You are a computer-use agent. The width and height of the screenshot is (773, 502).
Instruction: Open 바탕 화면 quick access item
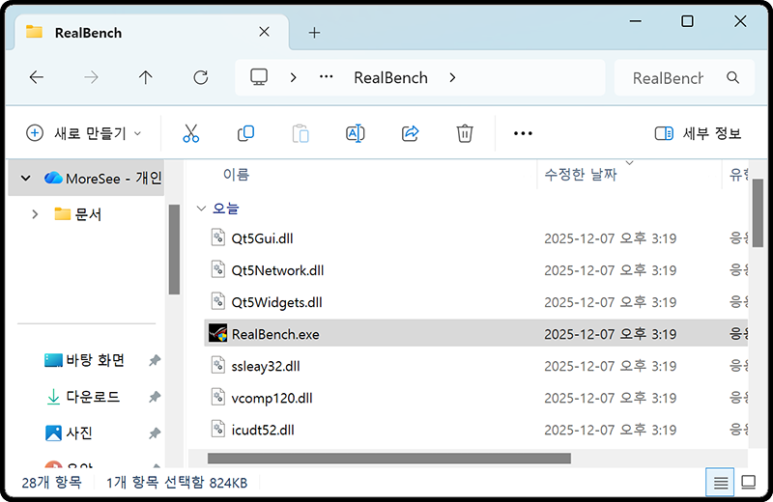84,360
